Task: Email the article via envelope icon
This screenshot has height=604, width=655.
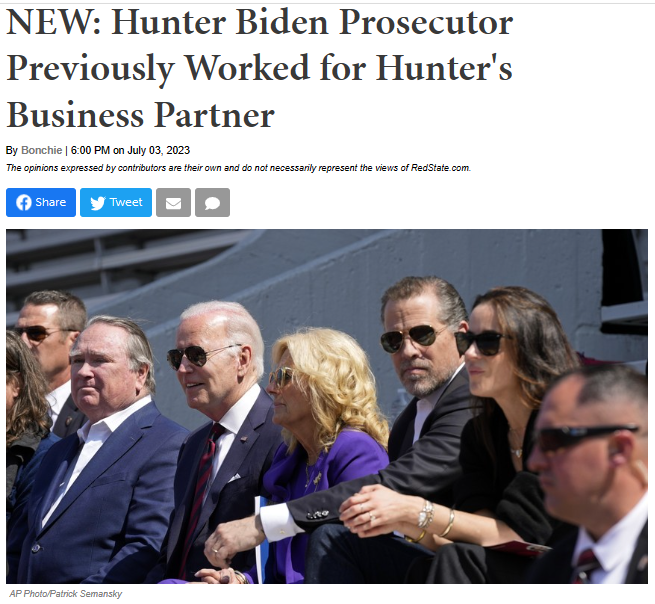Action: pyautogui.click(x=173, y=203)
